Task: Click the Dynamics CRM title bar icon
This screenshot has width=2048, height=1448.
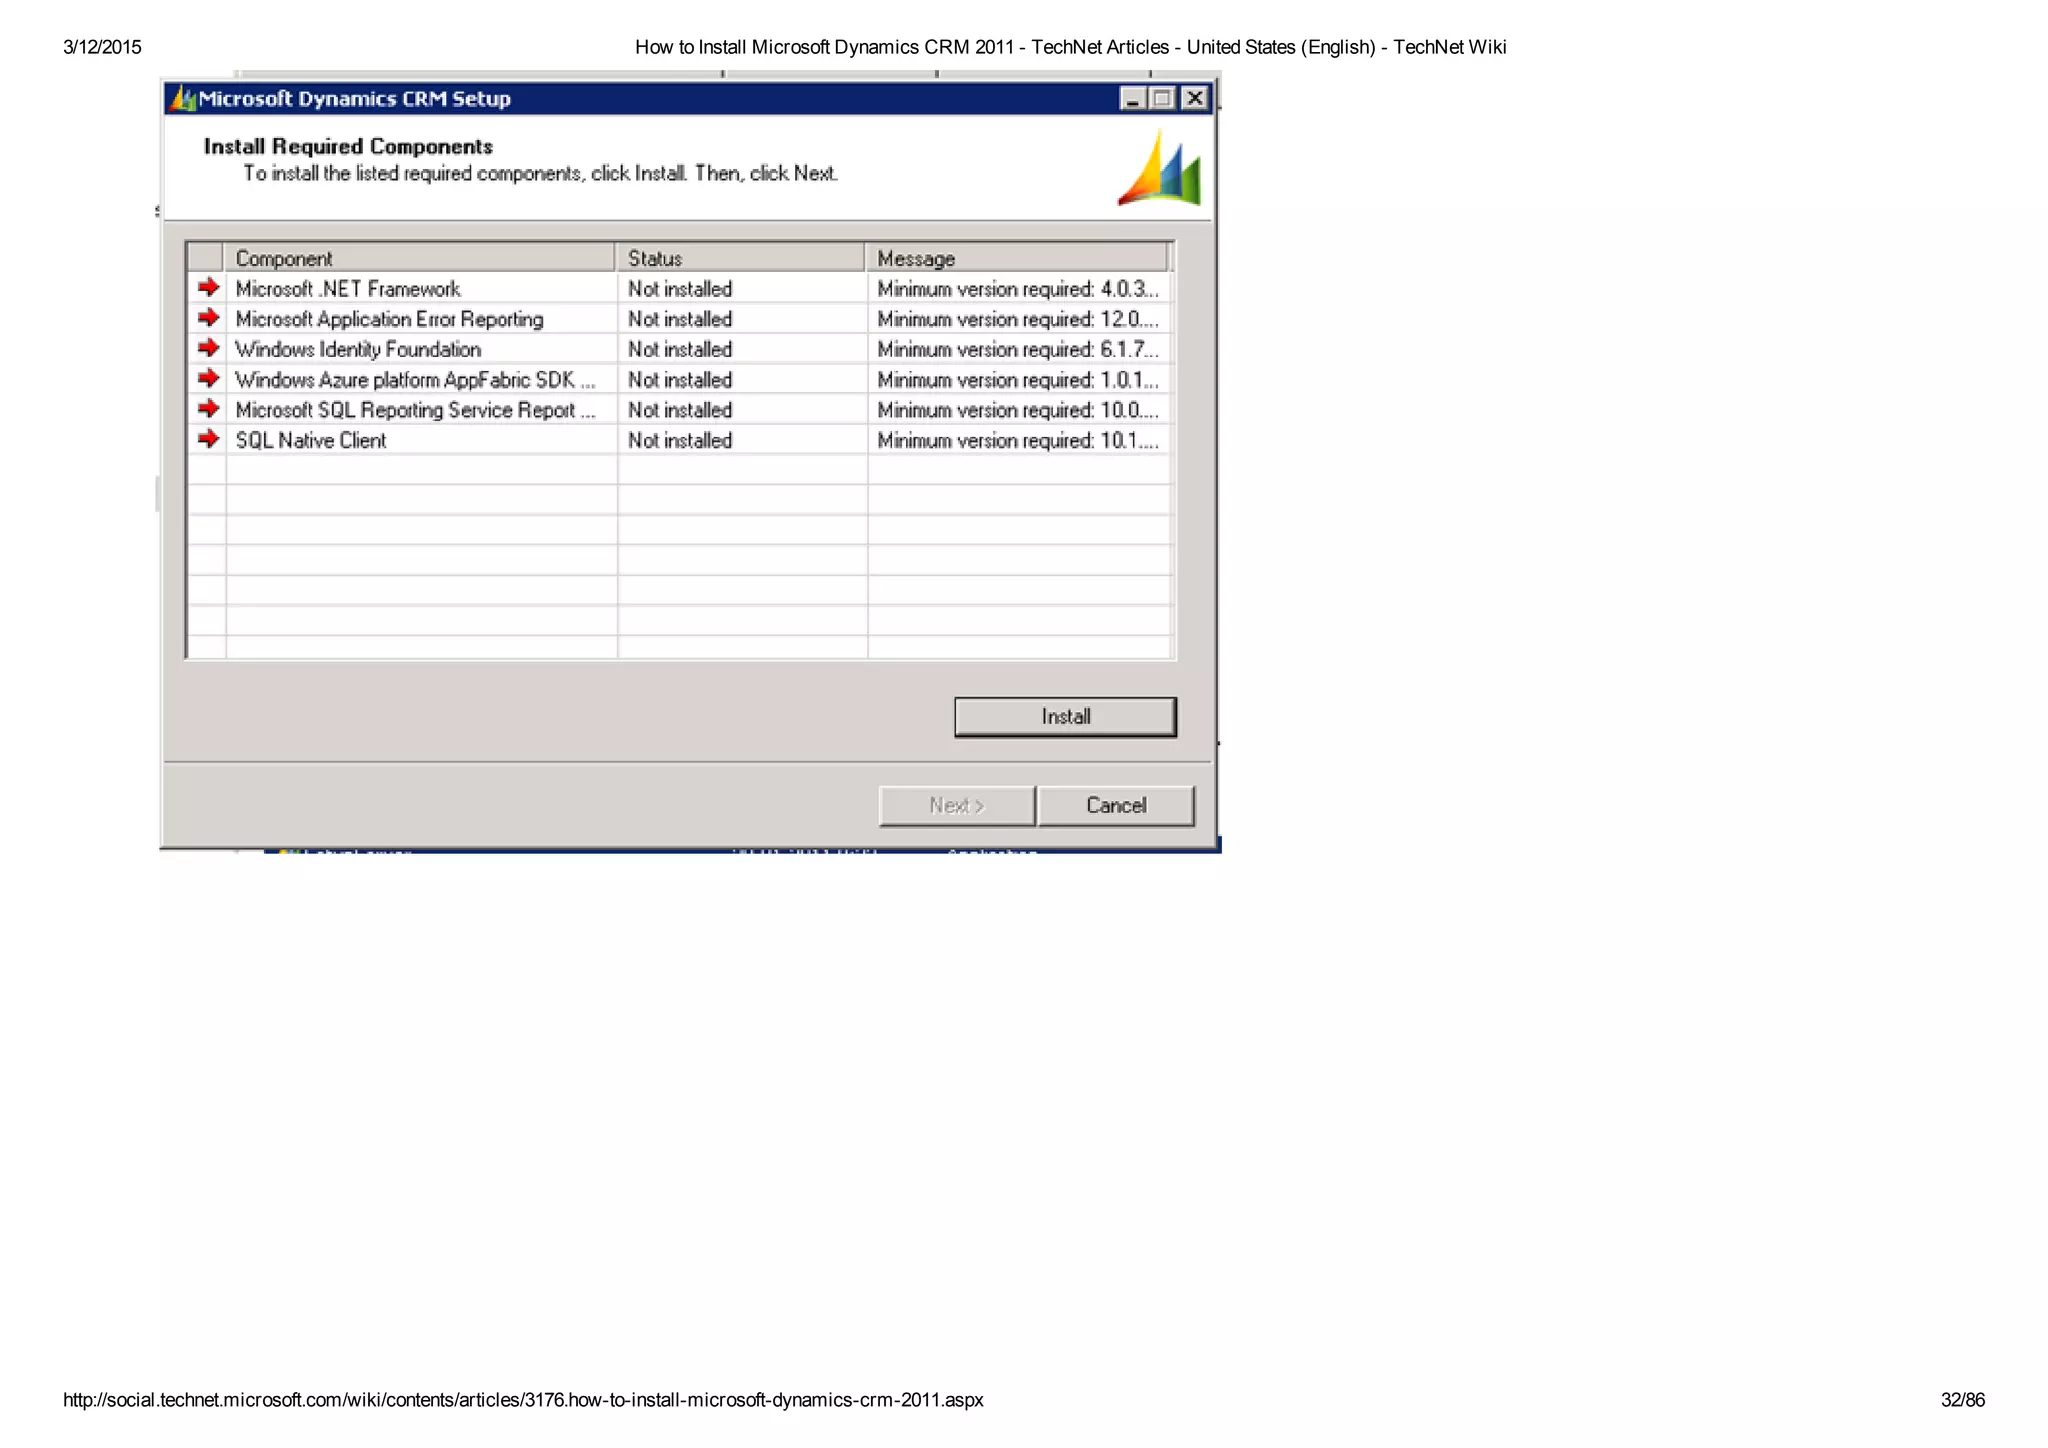Action: pos(183,98)
